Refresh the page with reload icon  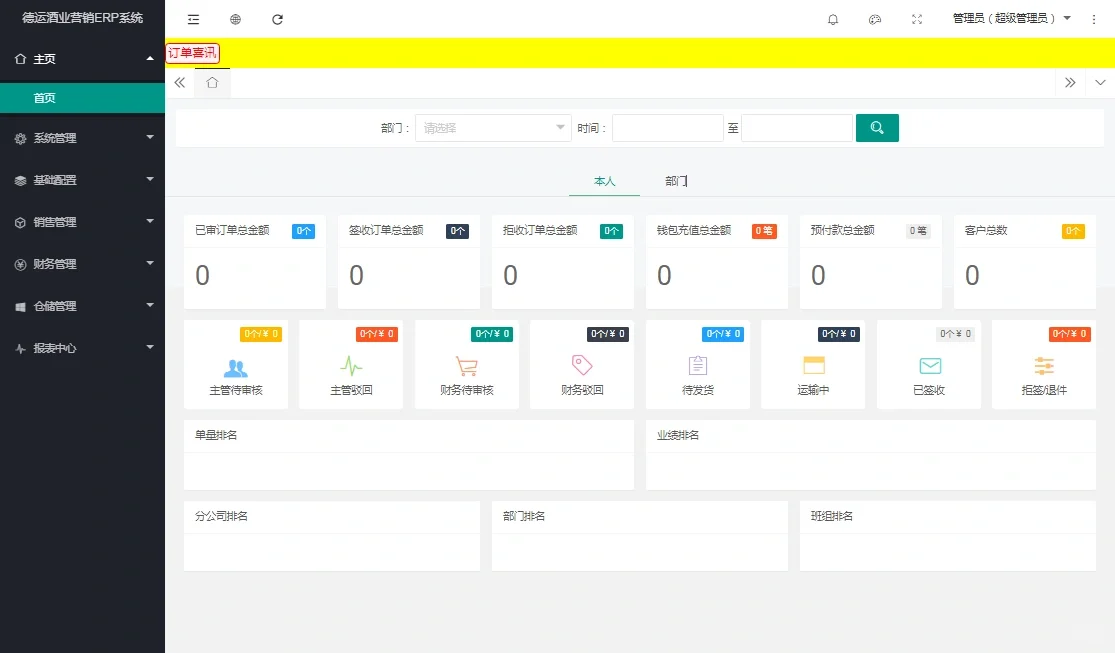coord(277,19)
